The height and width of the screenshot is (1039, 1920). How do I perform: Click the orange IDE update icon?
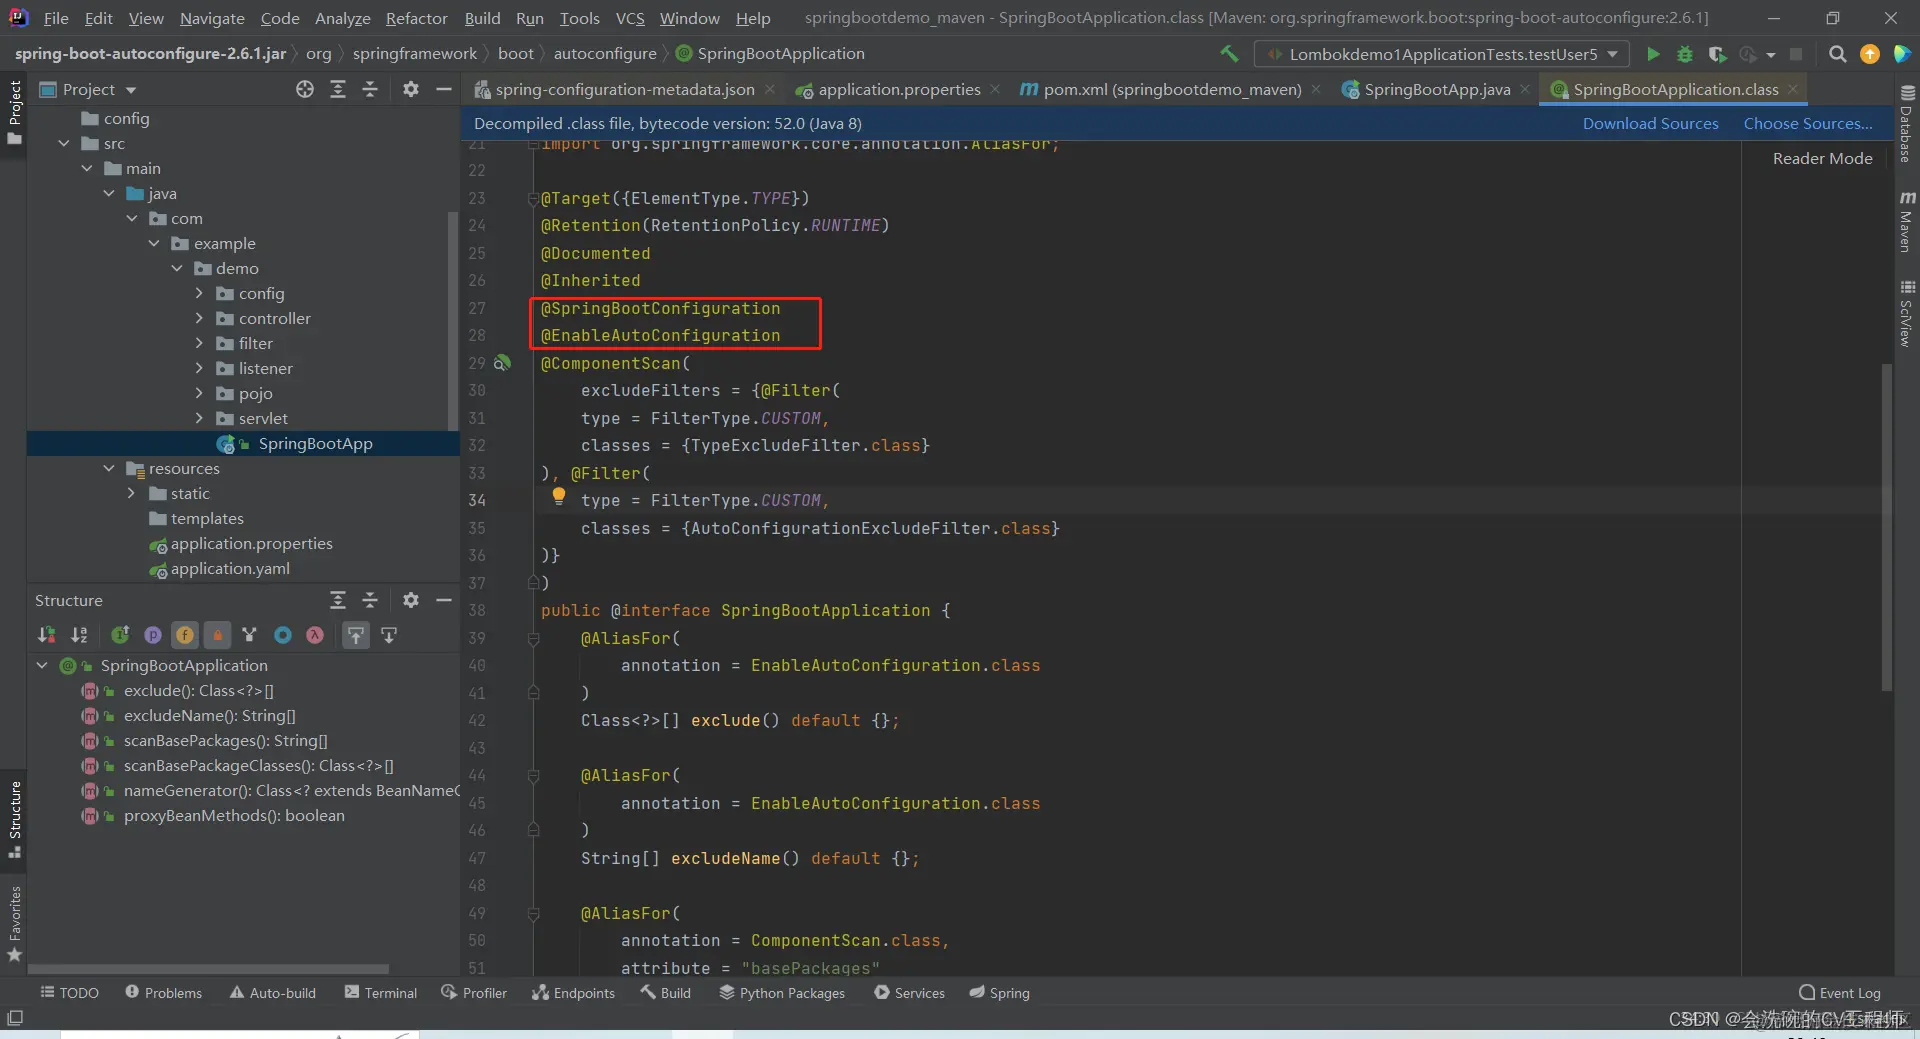[1869, 54]
